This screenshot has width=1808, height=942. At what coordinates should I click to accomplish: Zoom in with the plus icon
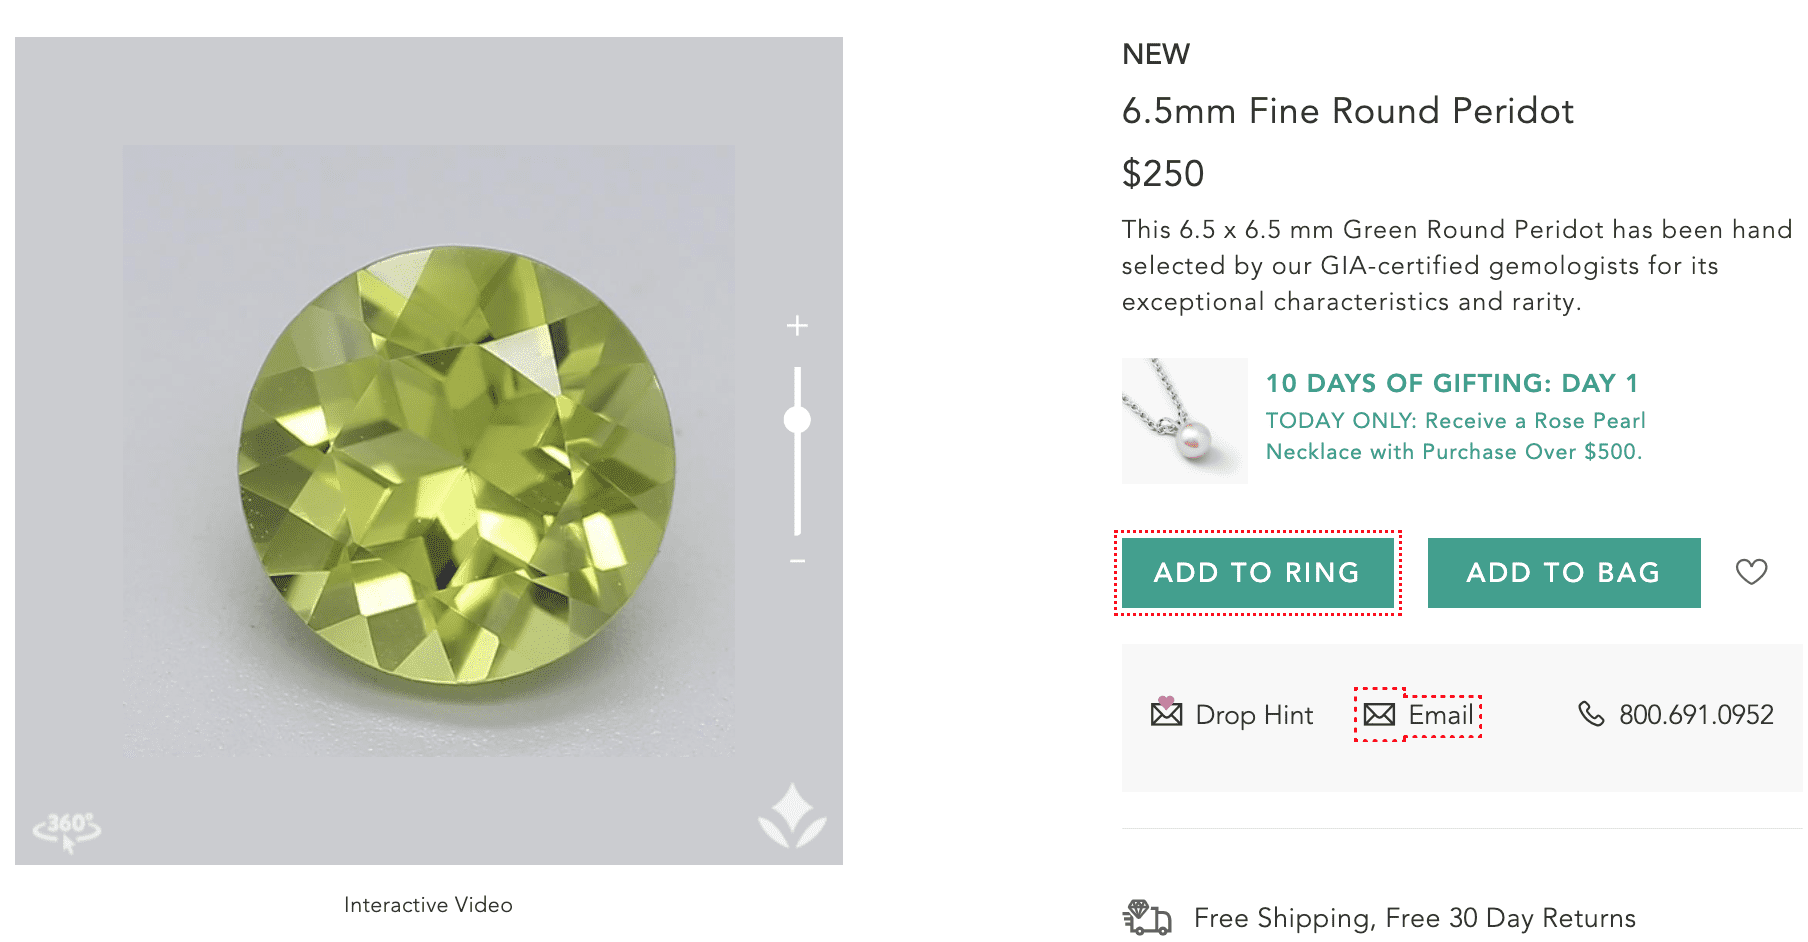pos(797,325)
